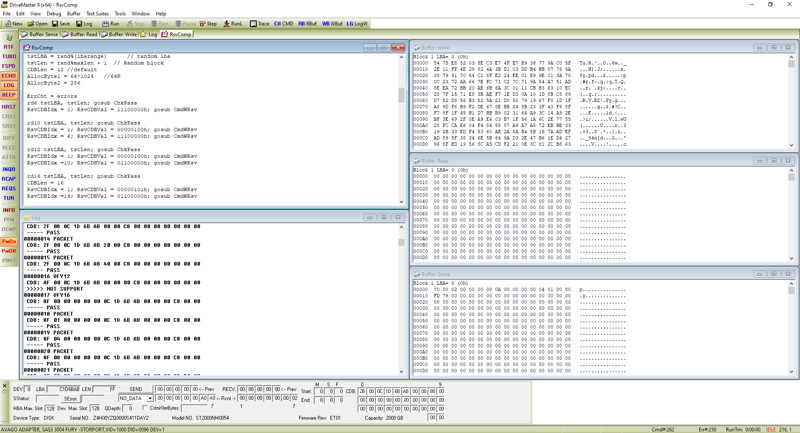Open the Test Suites menu
800x433 pixels.
pos(97,14)
